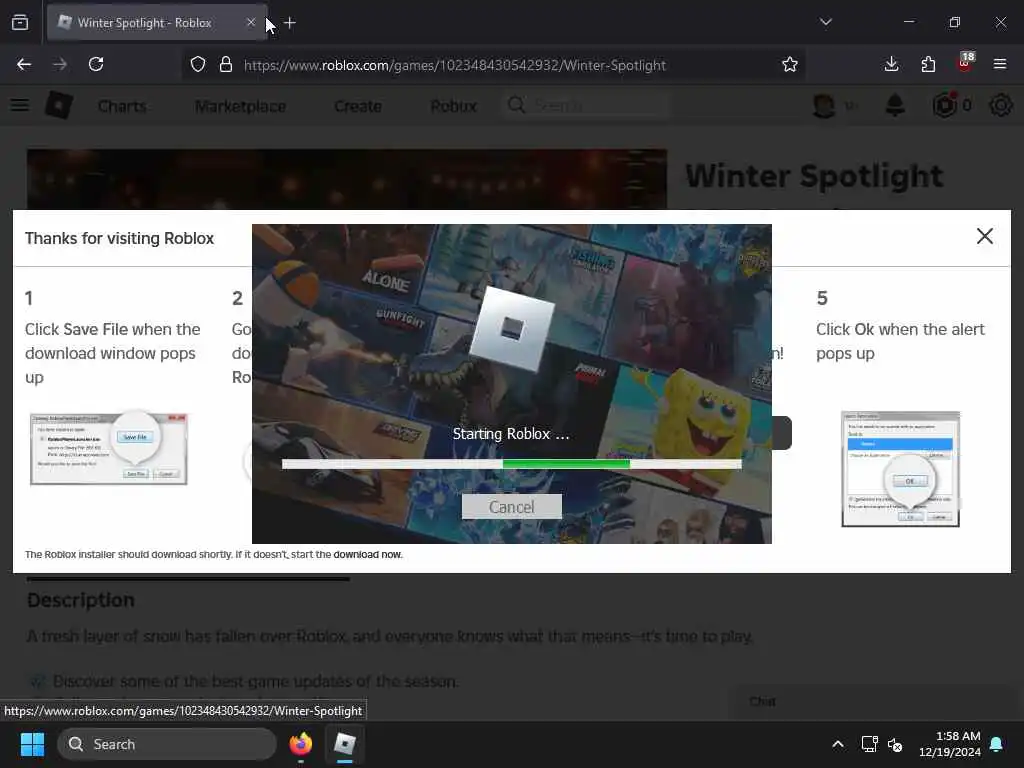The width and height of the screenshot is (1024, 768).
Task: Open the Firefox View icon
Action: coord(20,22)
